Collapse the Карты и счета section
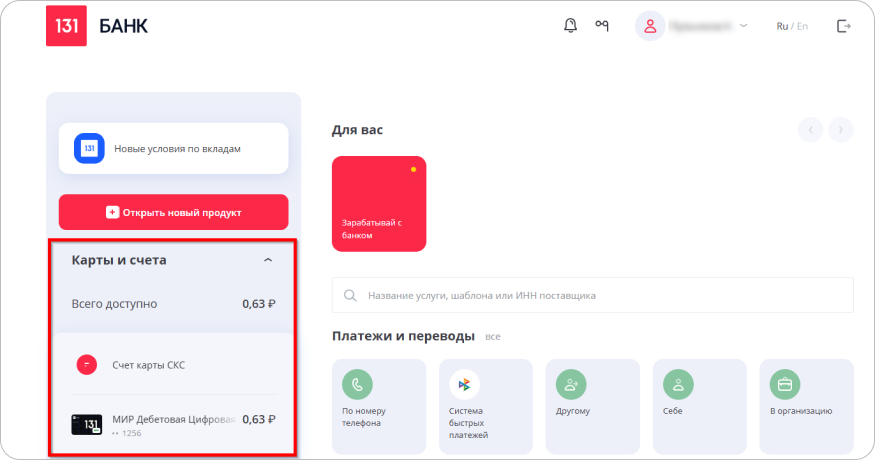This screenshot has height=460, width=875. coord(267,260)
